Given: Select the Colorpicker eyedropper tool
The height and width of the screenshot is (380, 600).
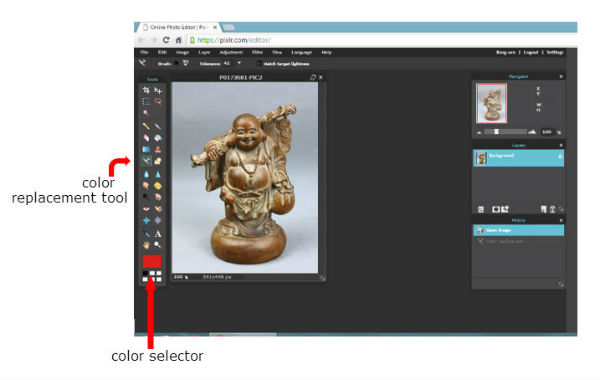Looking at the screenshot, I should (146, 233).
